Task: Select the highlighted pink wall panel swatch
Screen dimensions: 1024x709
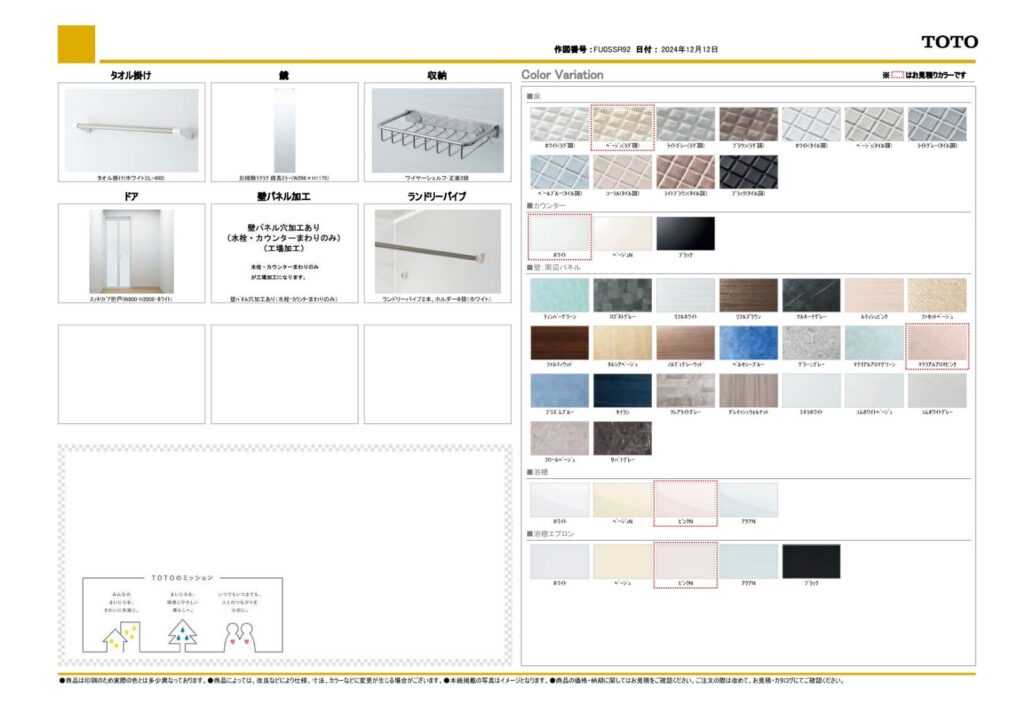Action: [936, 343]
